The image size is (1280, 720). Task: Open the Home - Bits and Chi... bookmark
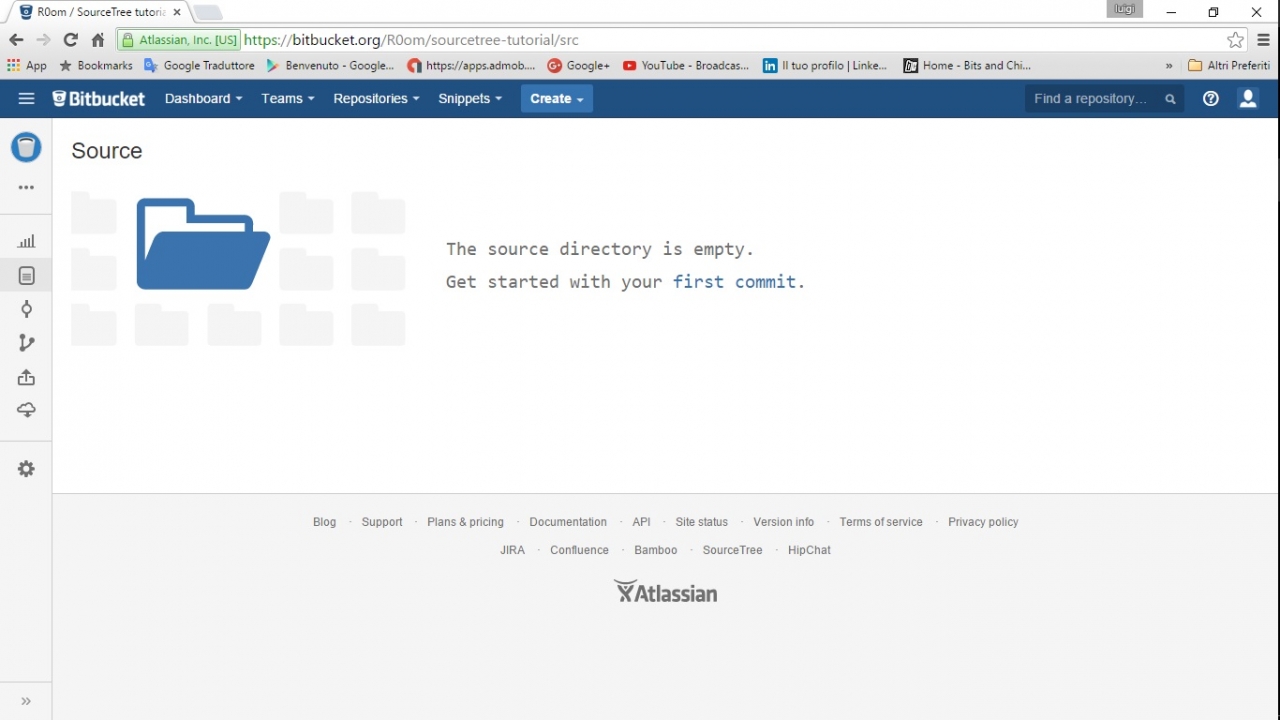click(x=967, y=65)
